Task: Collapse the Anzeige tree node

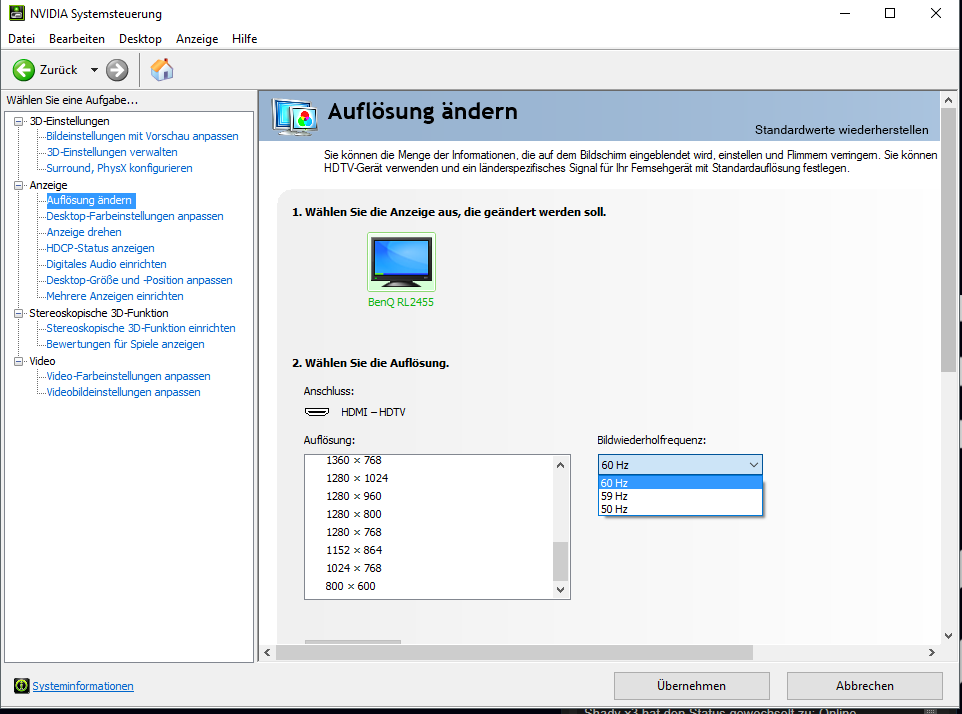Action: click(18, 185)
